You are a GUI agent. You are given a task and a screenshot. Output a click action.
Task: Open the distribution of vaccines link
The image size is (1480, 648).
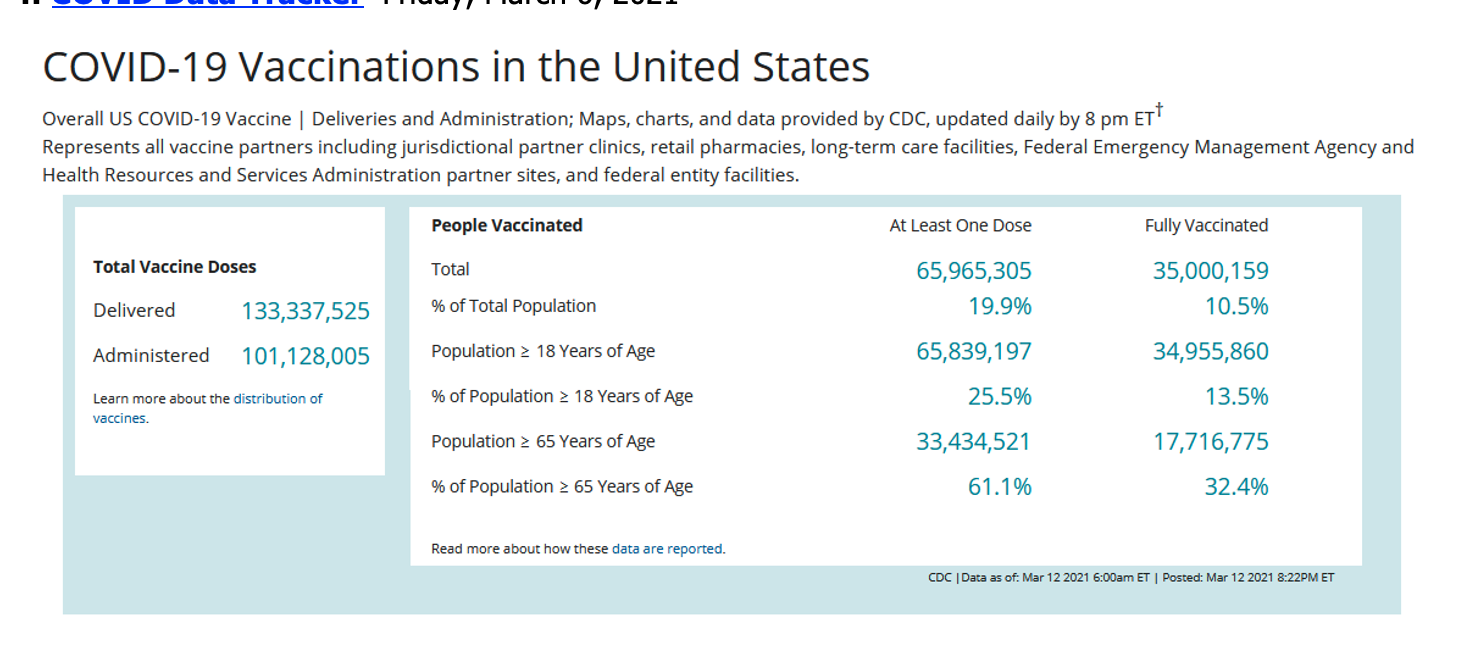[x=277, y=399]
